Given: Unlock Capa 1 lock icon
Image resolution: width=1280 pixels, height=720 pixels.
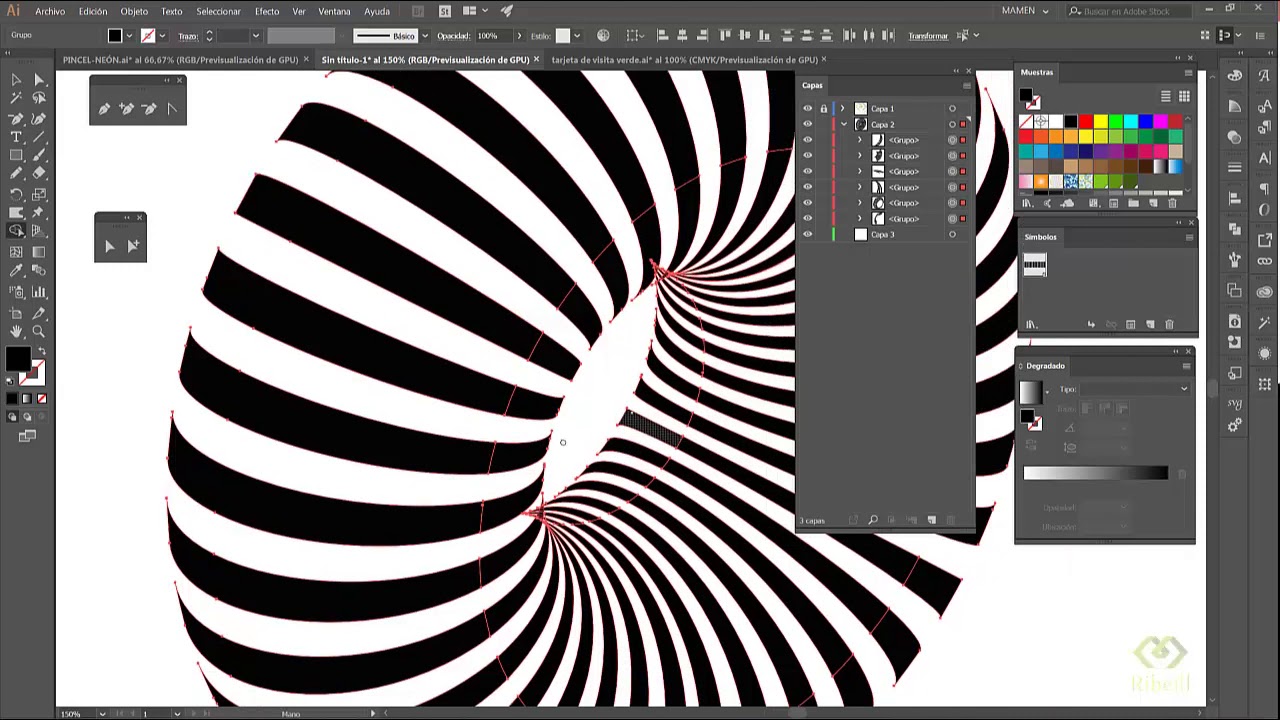Looking at the screenshot, I should pyautogui.click(x=824, y=109).
